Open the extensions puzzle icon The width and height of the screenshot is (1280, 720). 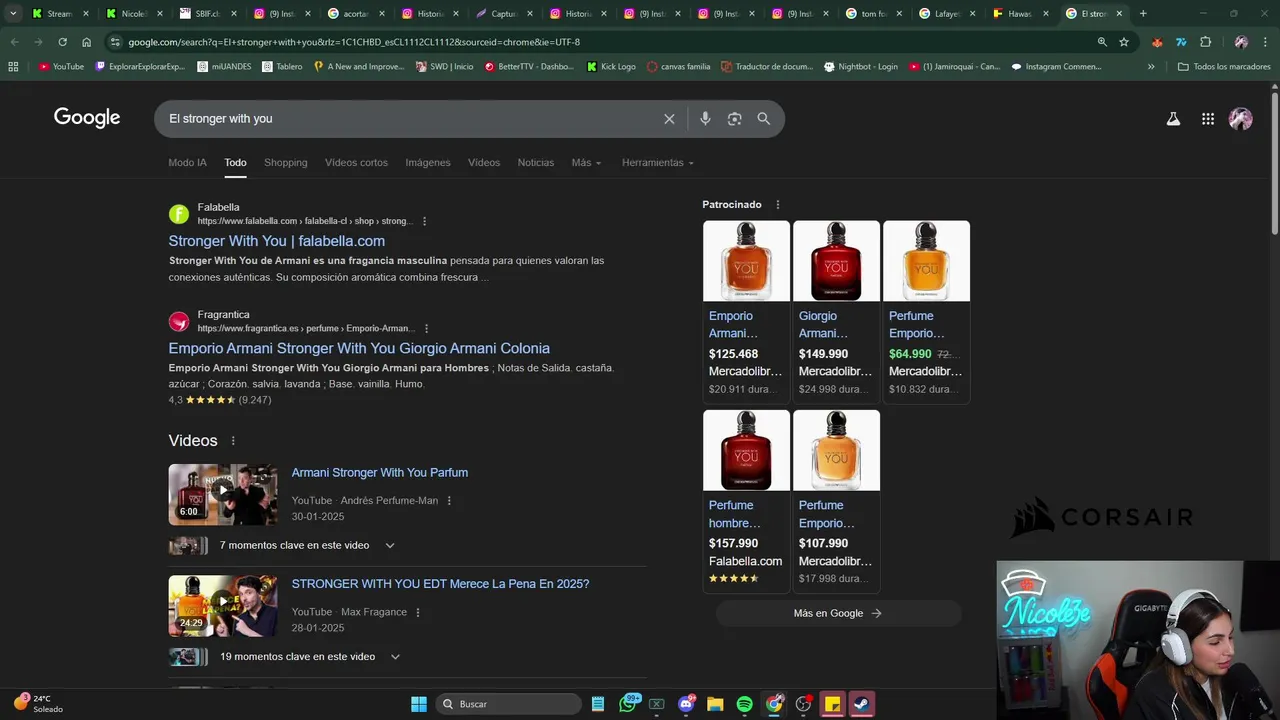(x=1205, y=42)
